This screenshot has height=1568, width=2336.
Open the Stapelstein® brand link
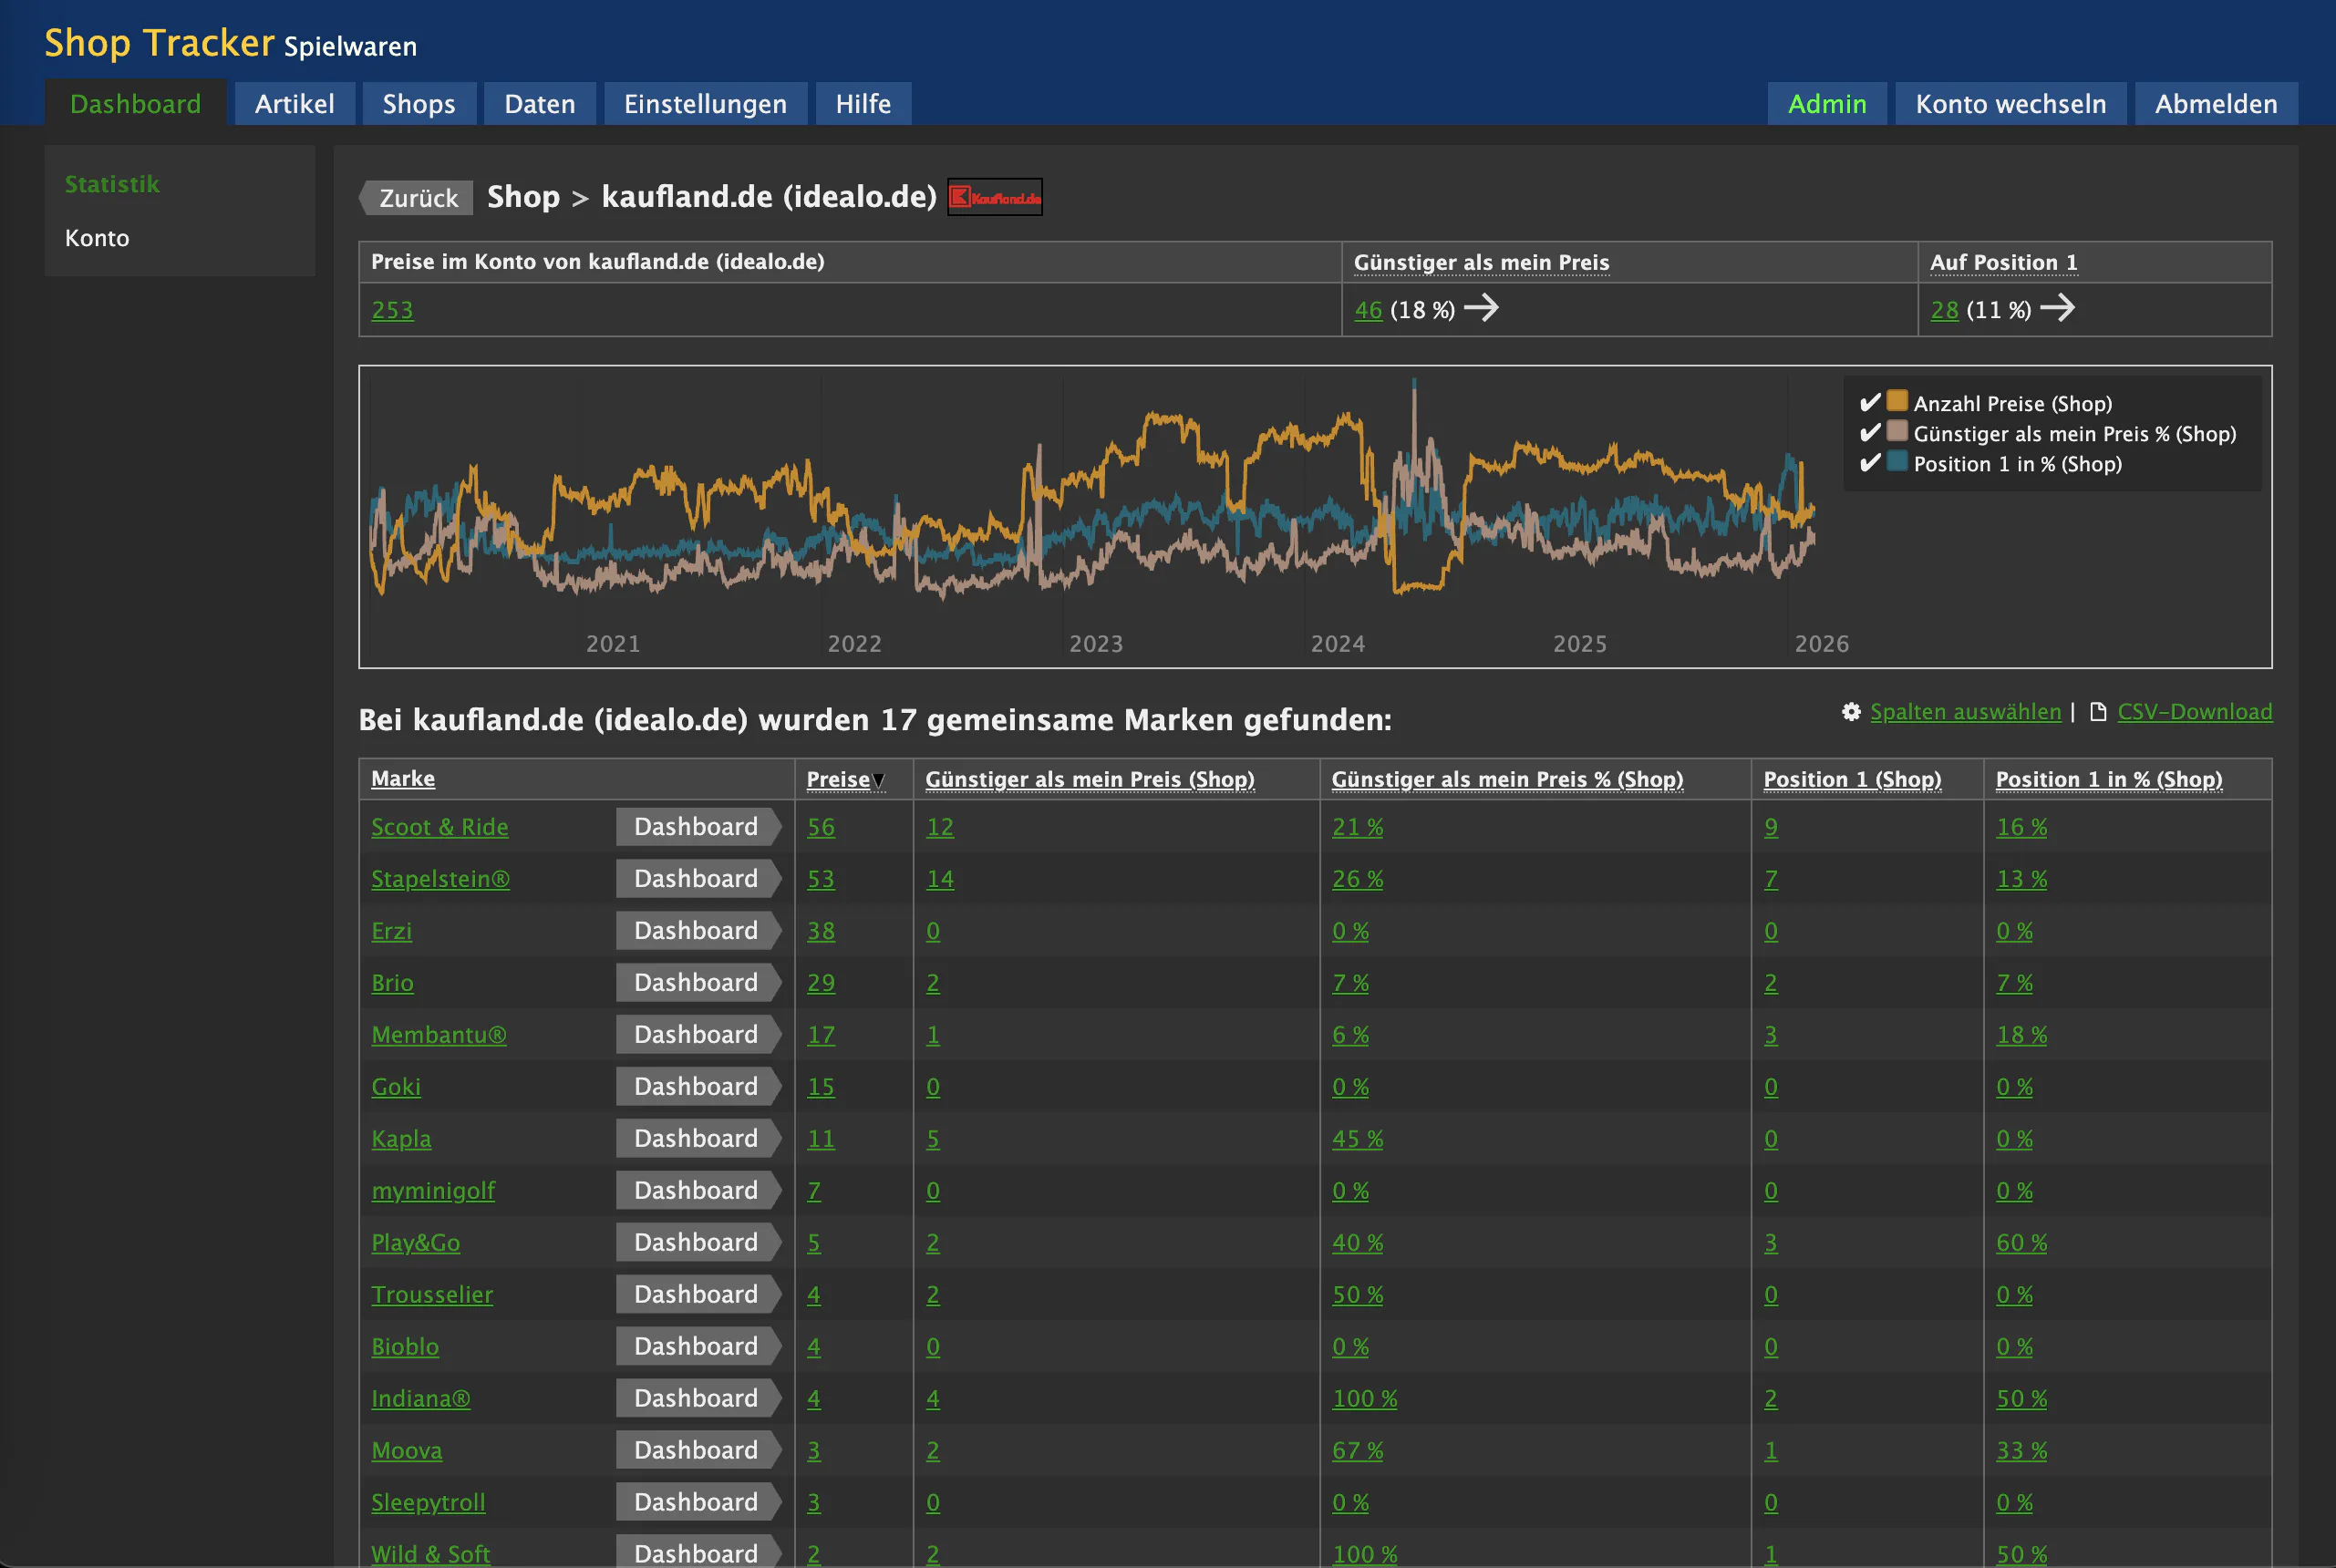pos(441,879)
